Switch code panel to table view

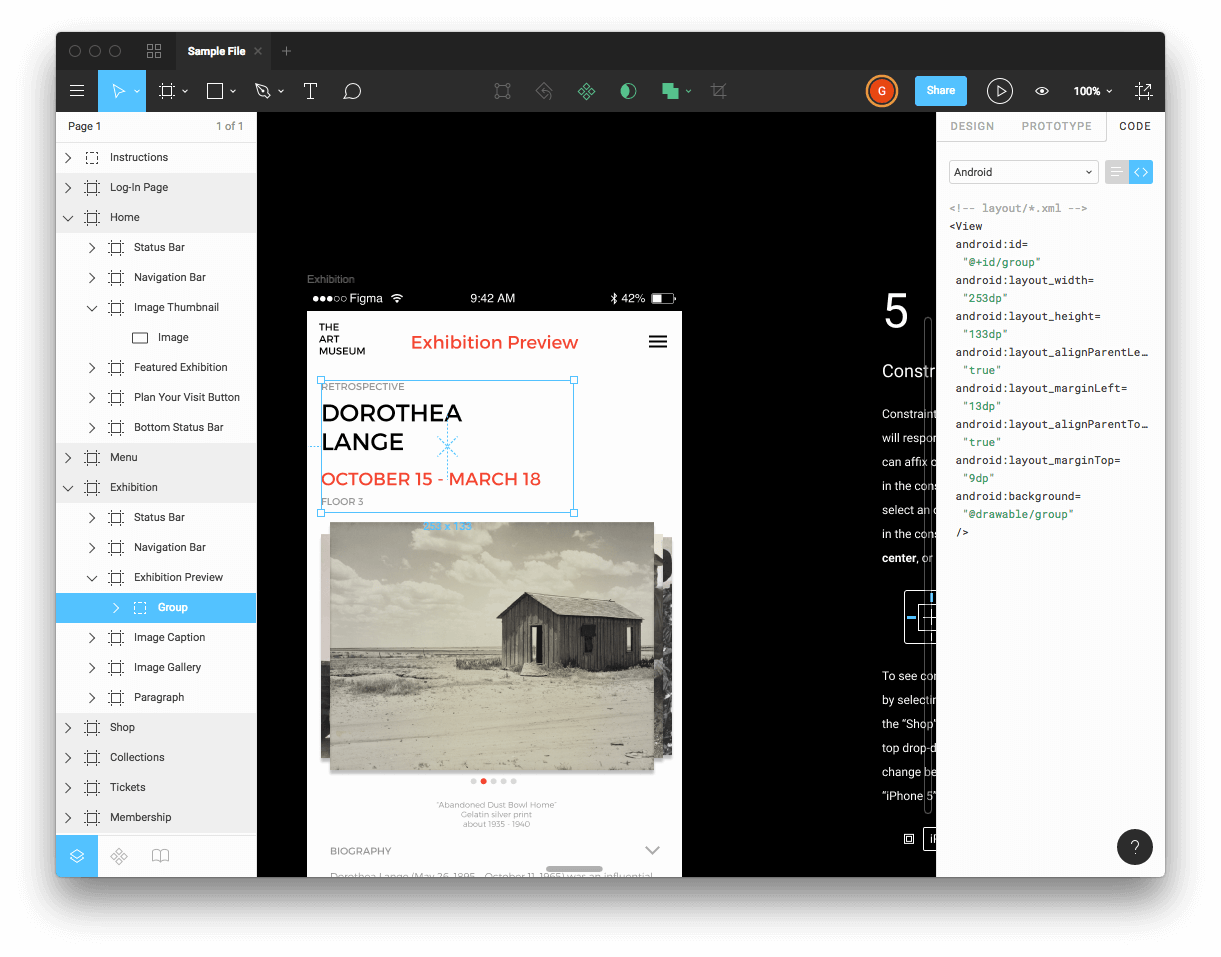[x=1116, y=172]
